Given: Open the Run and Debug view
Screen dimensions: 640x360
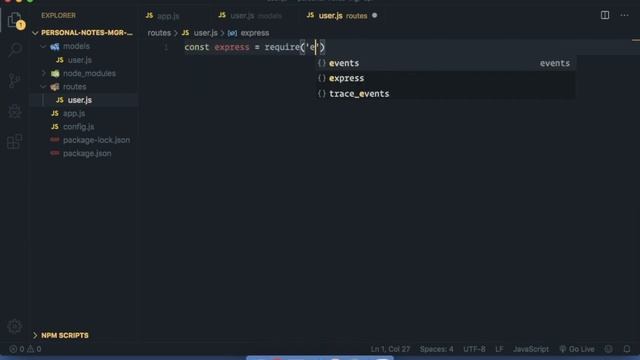Looking at the screenshot, I should 15,111.
